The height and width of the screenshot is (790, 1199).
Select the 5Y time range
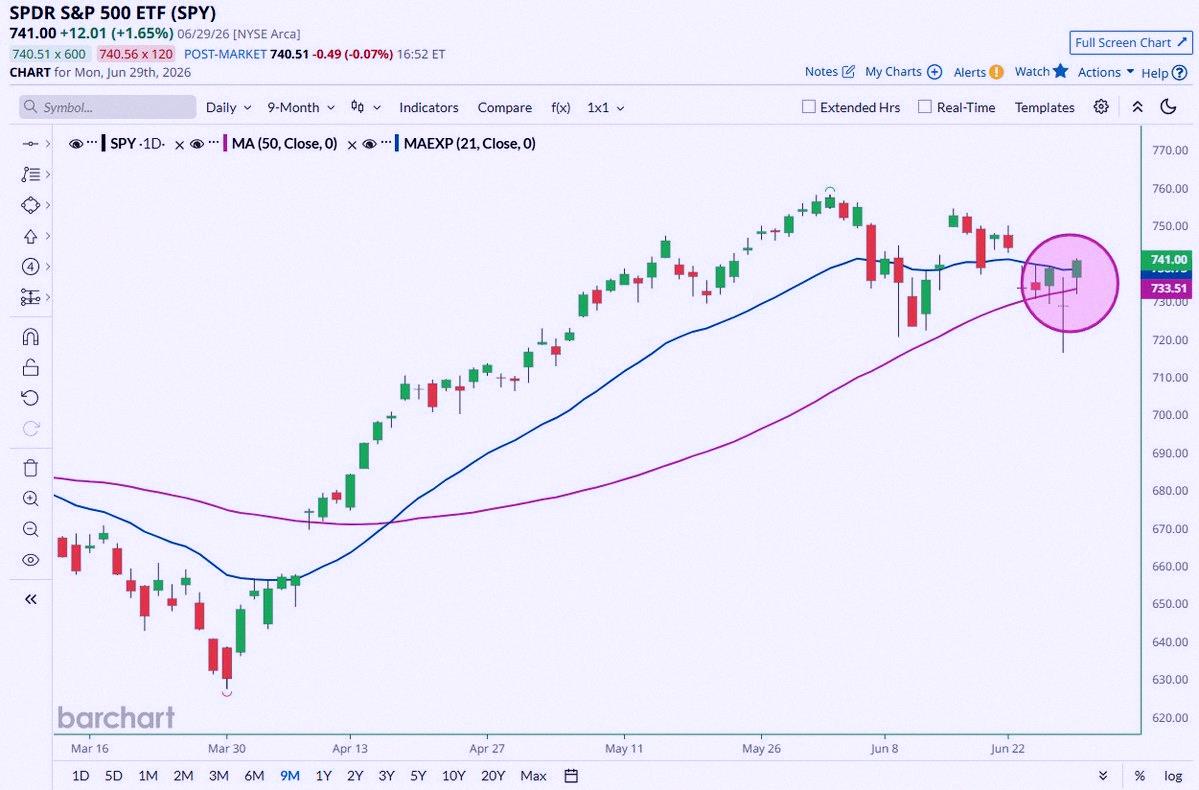coord(418,775)
